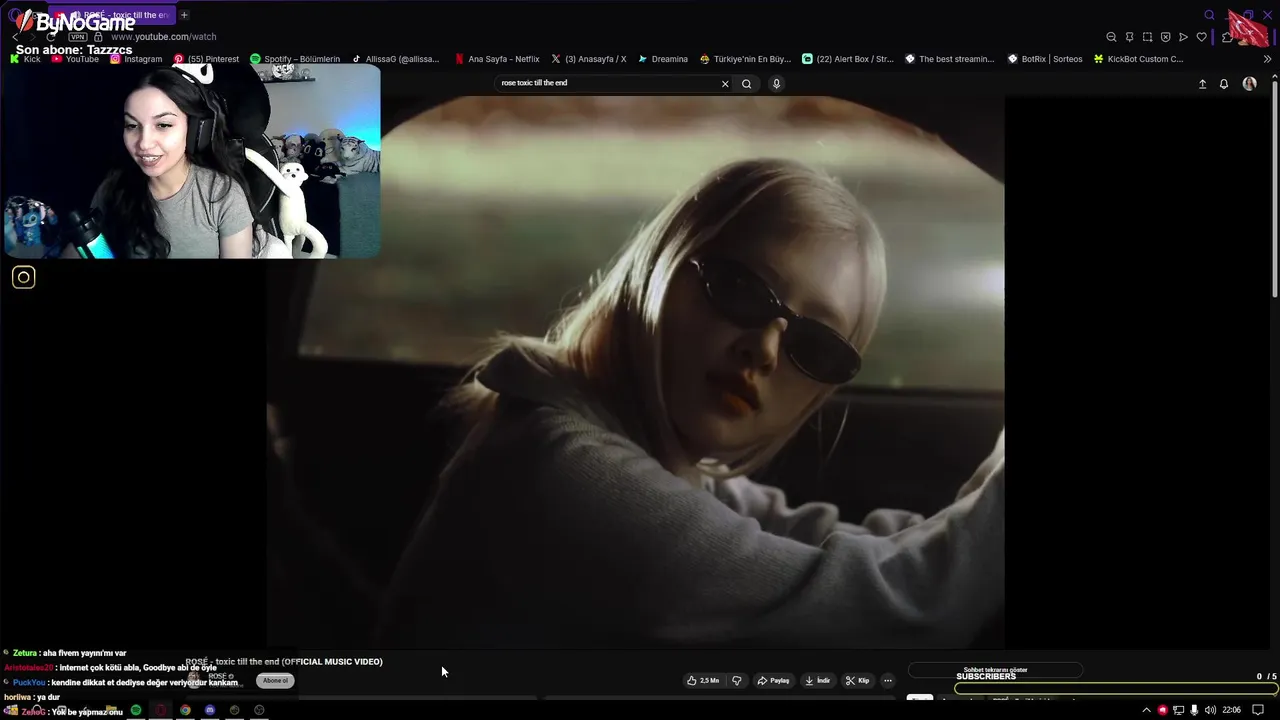Viewport: 1280px width, 720px height.
Task: Open more actions three-dot menu
Action: [887, 681]
